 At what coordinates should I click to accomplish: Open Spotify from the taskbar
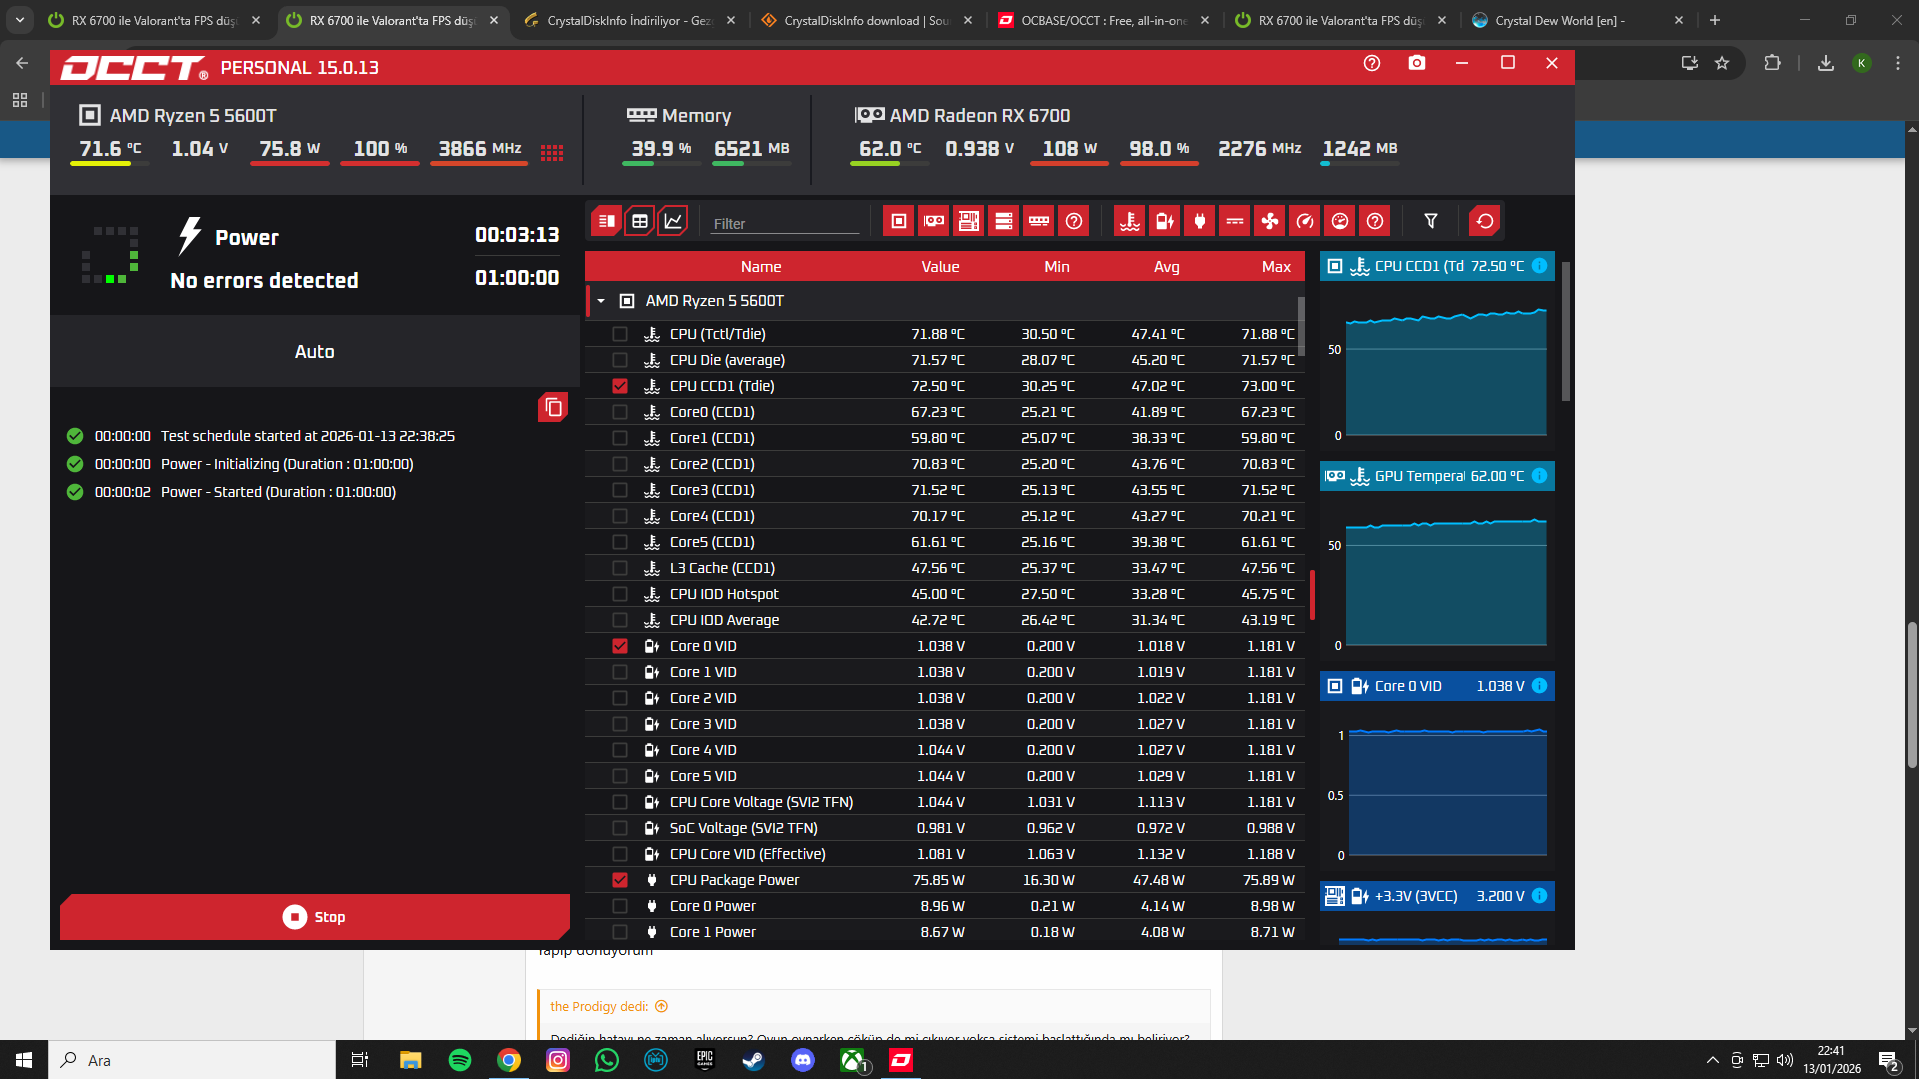(x=460, y=1060)
